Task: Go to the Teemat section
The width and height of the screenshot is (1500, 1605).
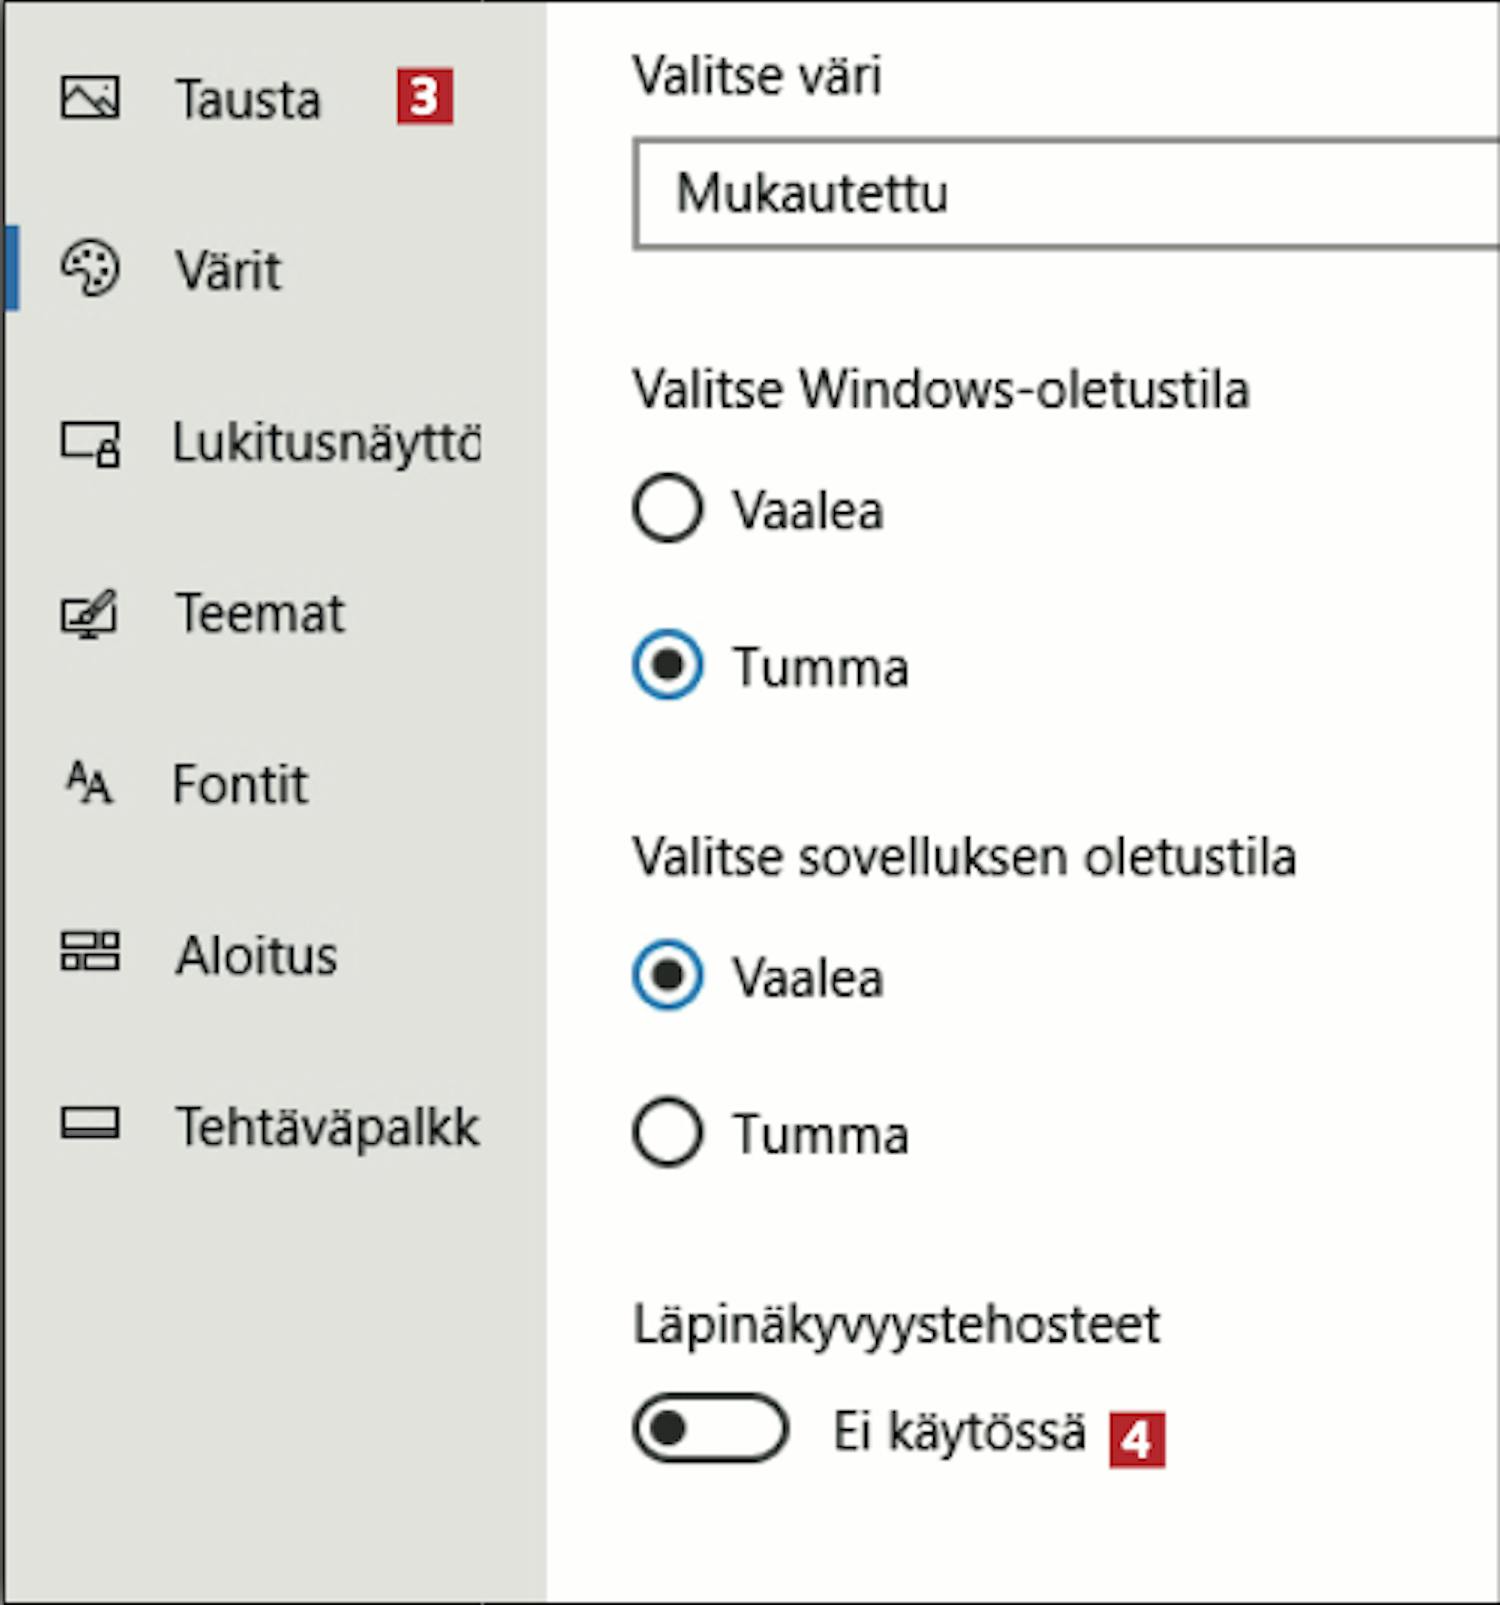Action: click(260, 613)
